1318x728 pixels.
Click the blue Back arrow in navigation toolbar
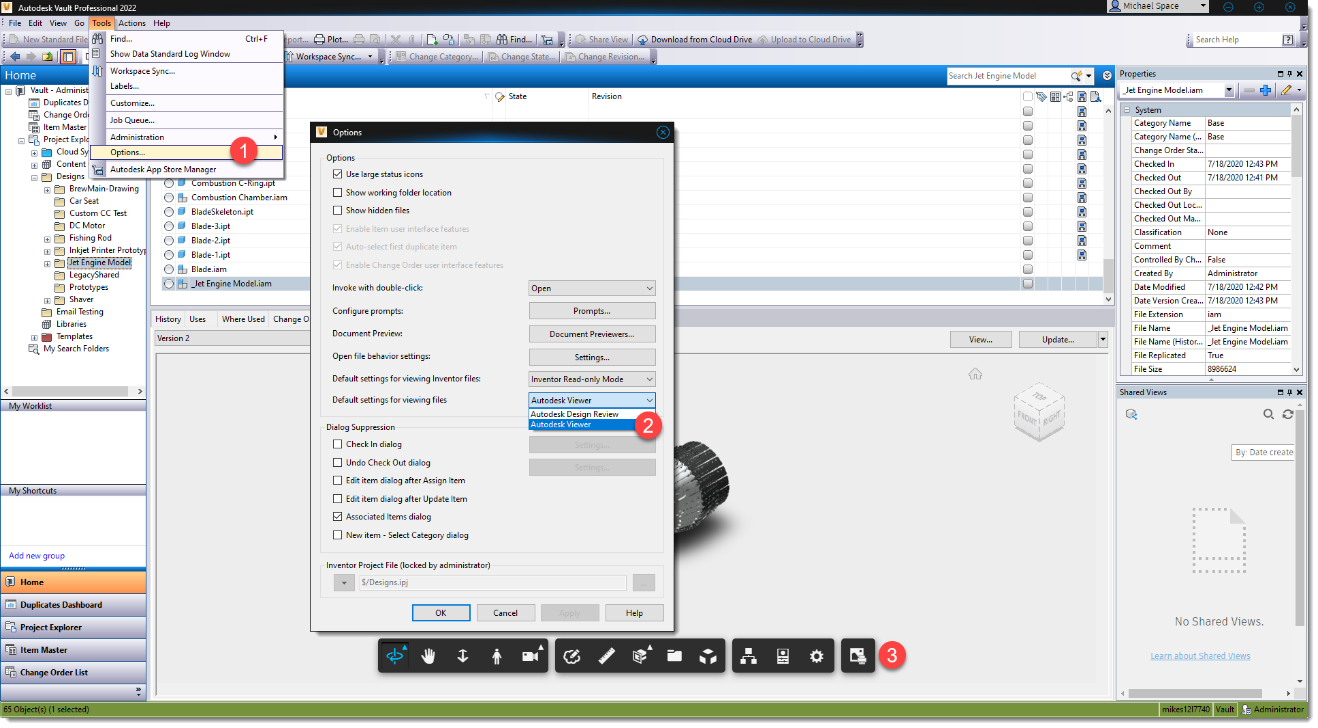(15, 57)
